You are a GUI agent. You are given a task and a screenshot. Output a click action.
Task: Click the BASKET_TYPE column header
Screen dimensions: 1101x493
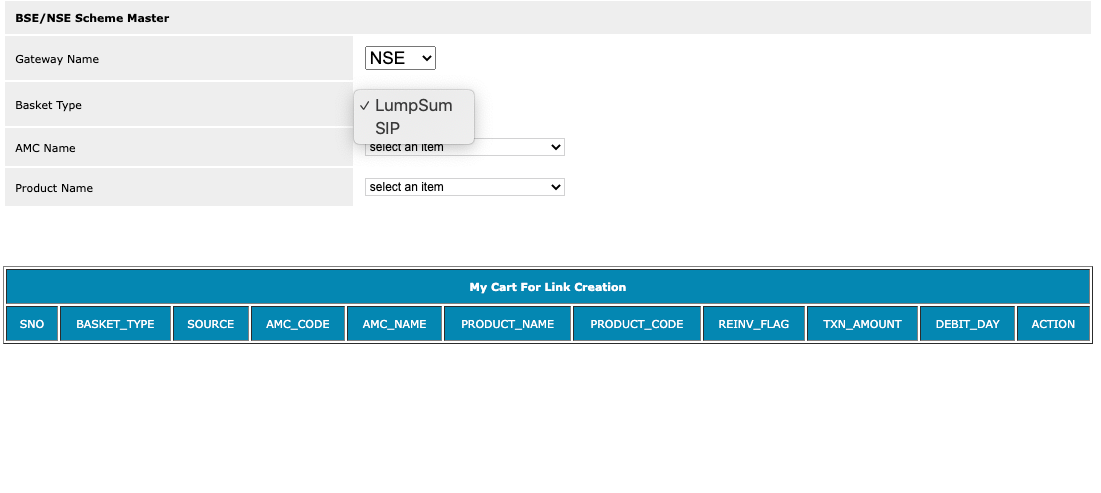(x=115, y=324)
